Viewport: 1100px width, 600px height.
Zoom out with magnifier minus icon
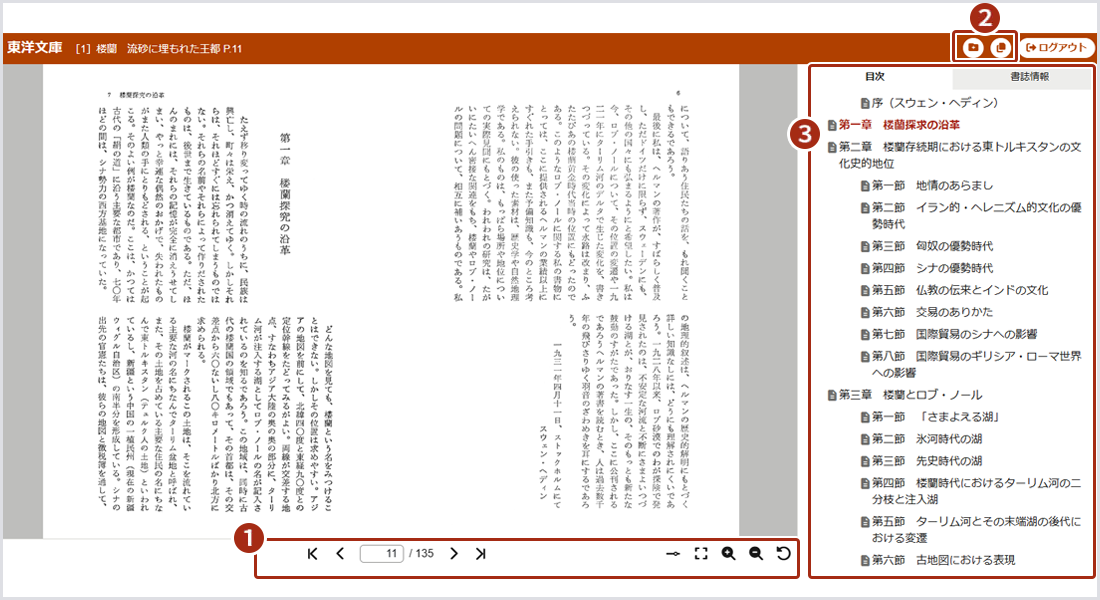pos(756,554)
